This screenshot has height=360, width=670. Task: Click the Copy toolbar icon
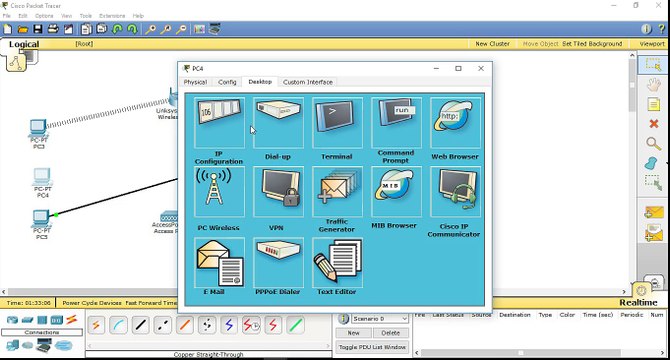(x=86, y=29)
